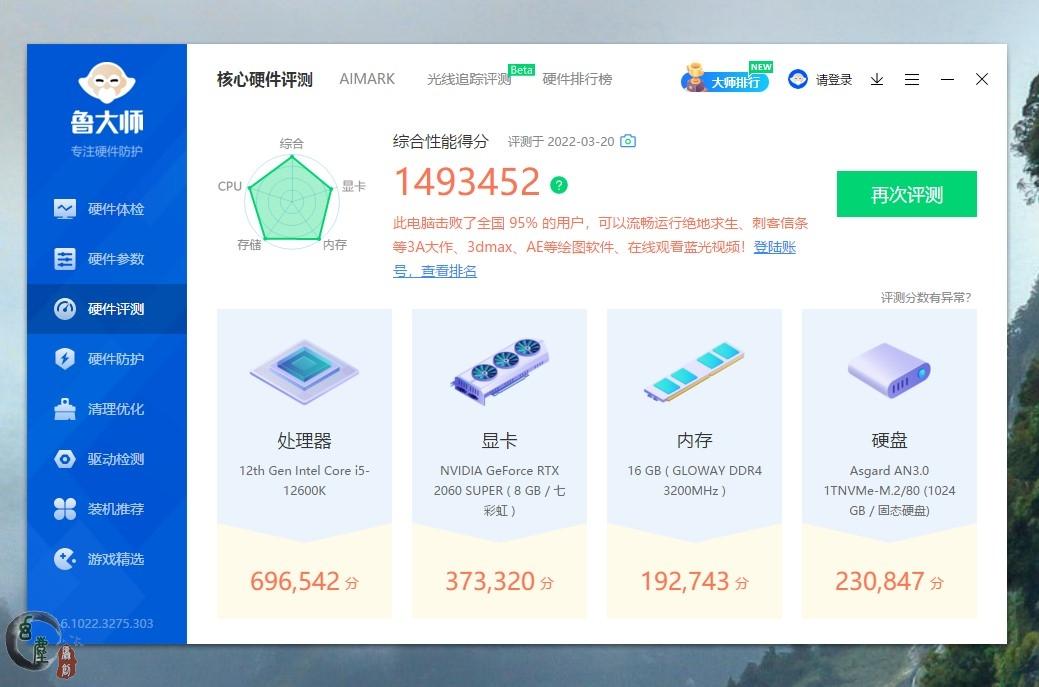Click the 大师排行 trophy badge
The height and width of the screenshot is (687, 1039).
pyautogui.click(x=725, y=78)
